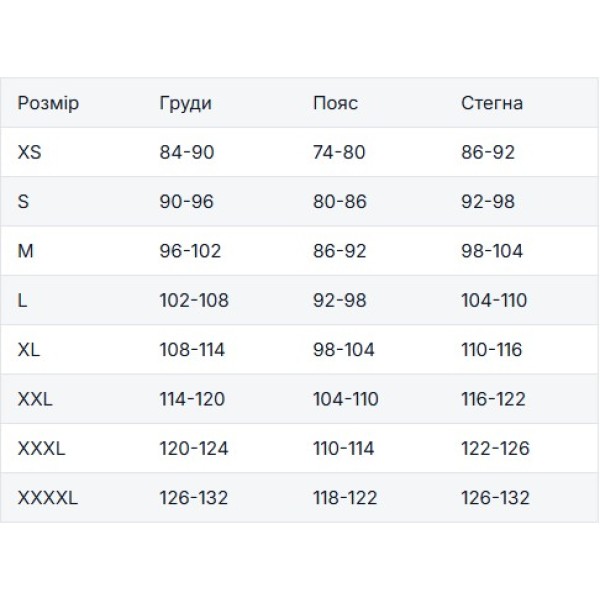Screen dimensions: 600x600
Task: Select chest value 90-96 for size S
Action: (x=187, y=202)
